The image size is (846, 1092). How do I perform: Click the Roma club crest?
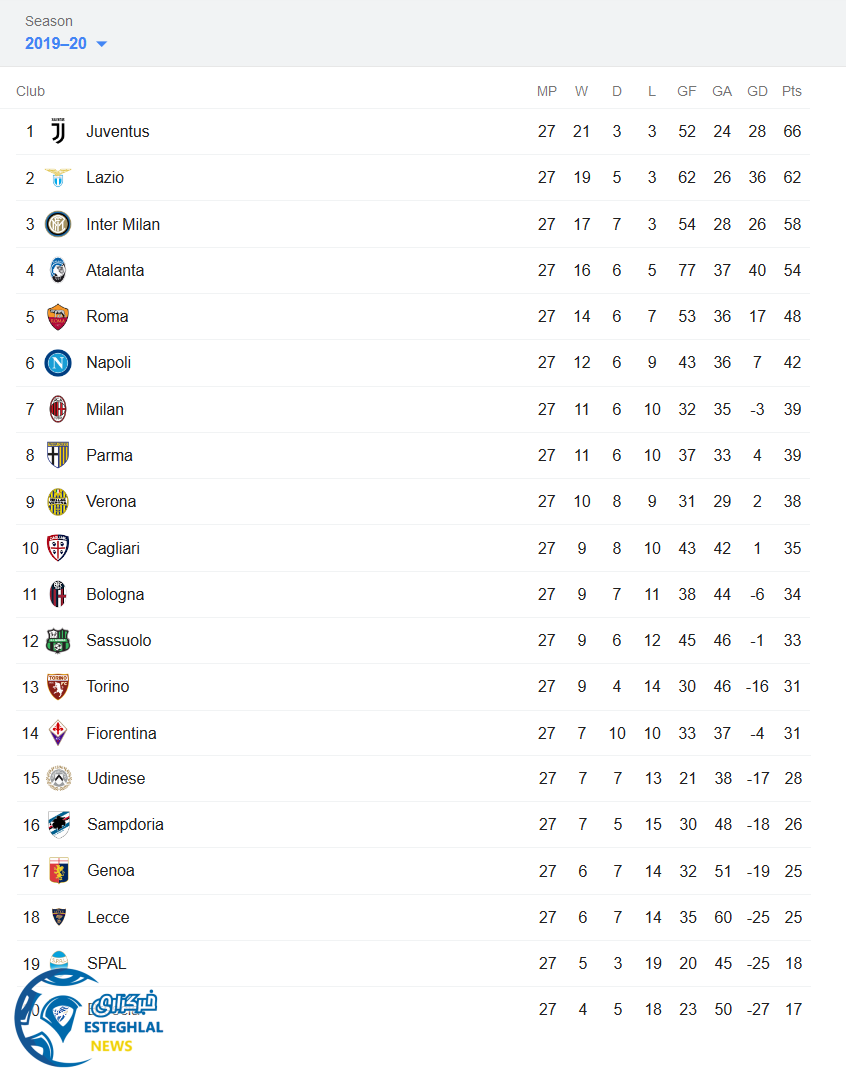58,317
